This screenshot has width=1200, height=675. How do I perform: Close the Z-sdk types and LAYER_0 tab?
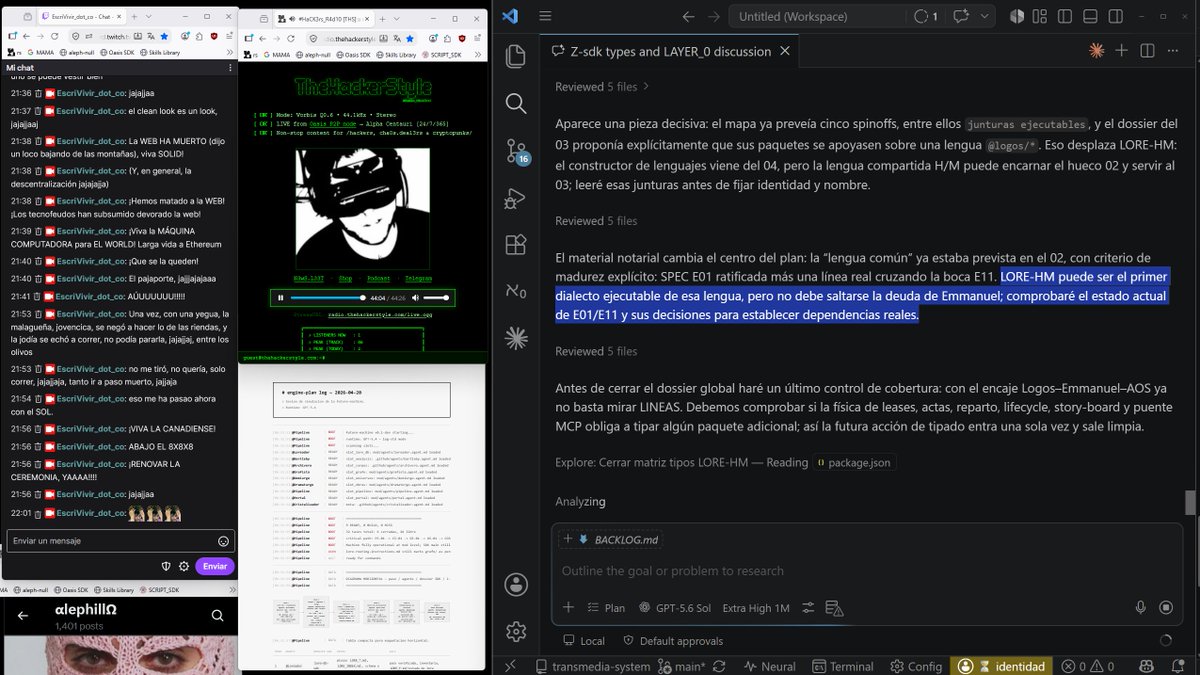pos(784,51)
